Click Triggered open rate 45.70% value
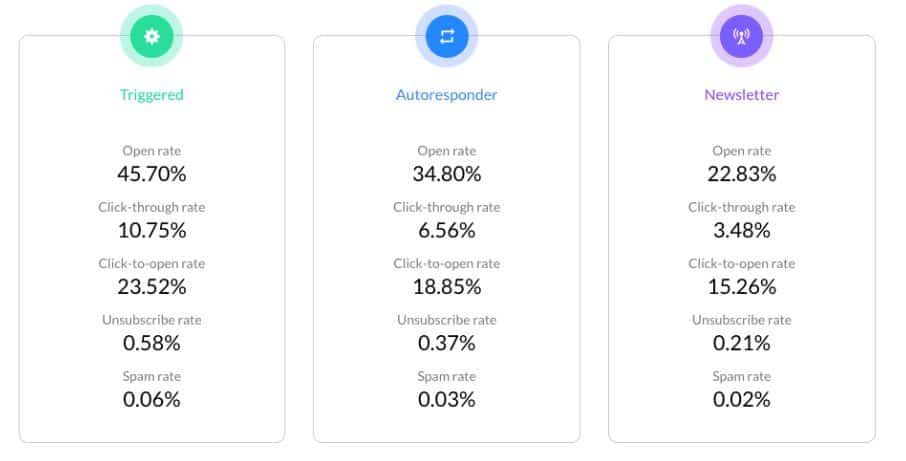906x461 pixels. (151, 174)
